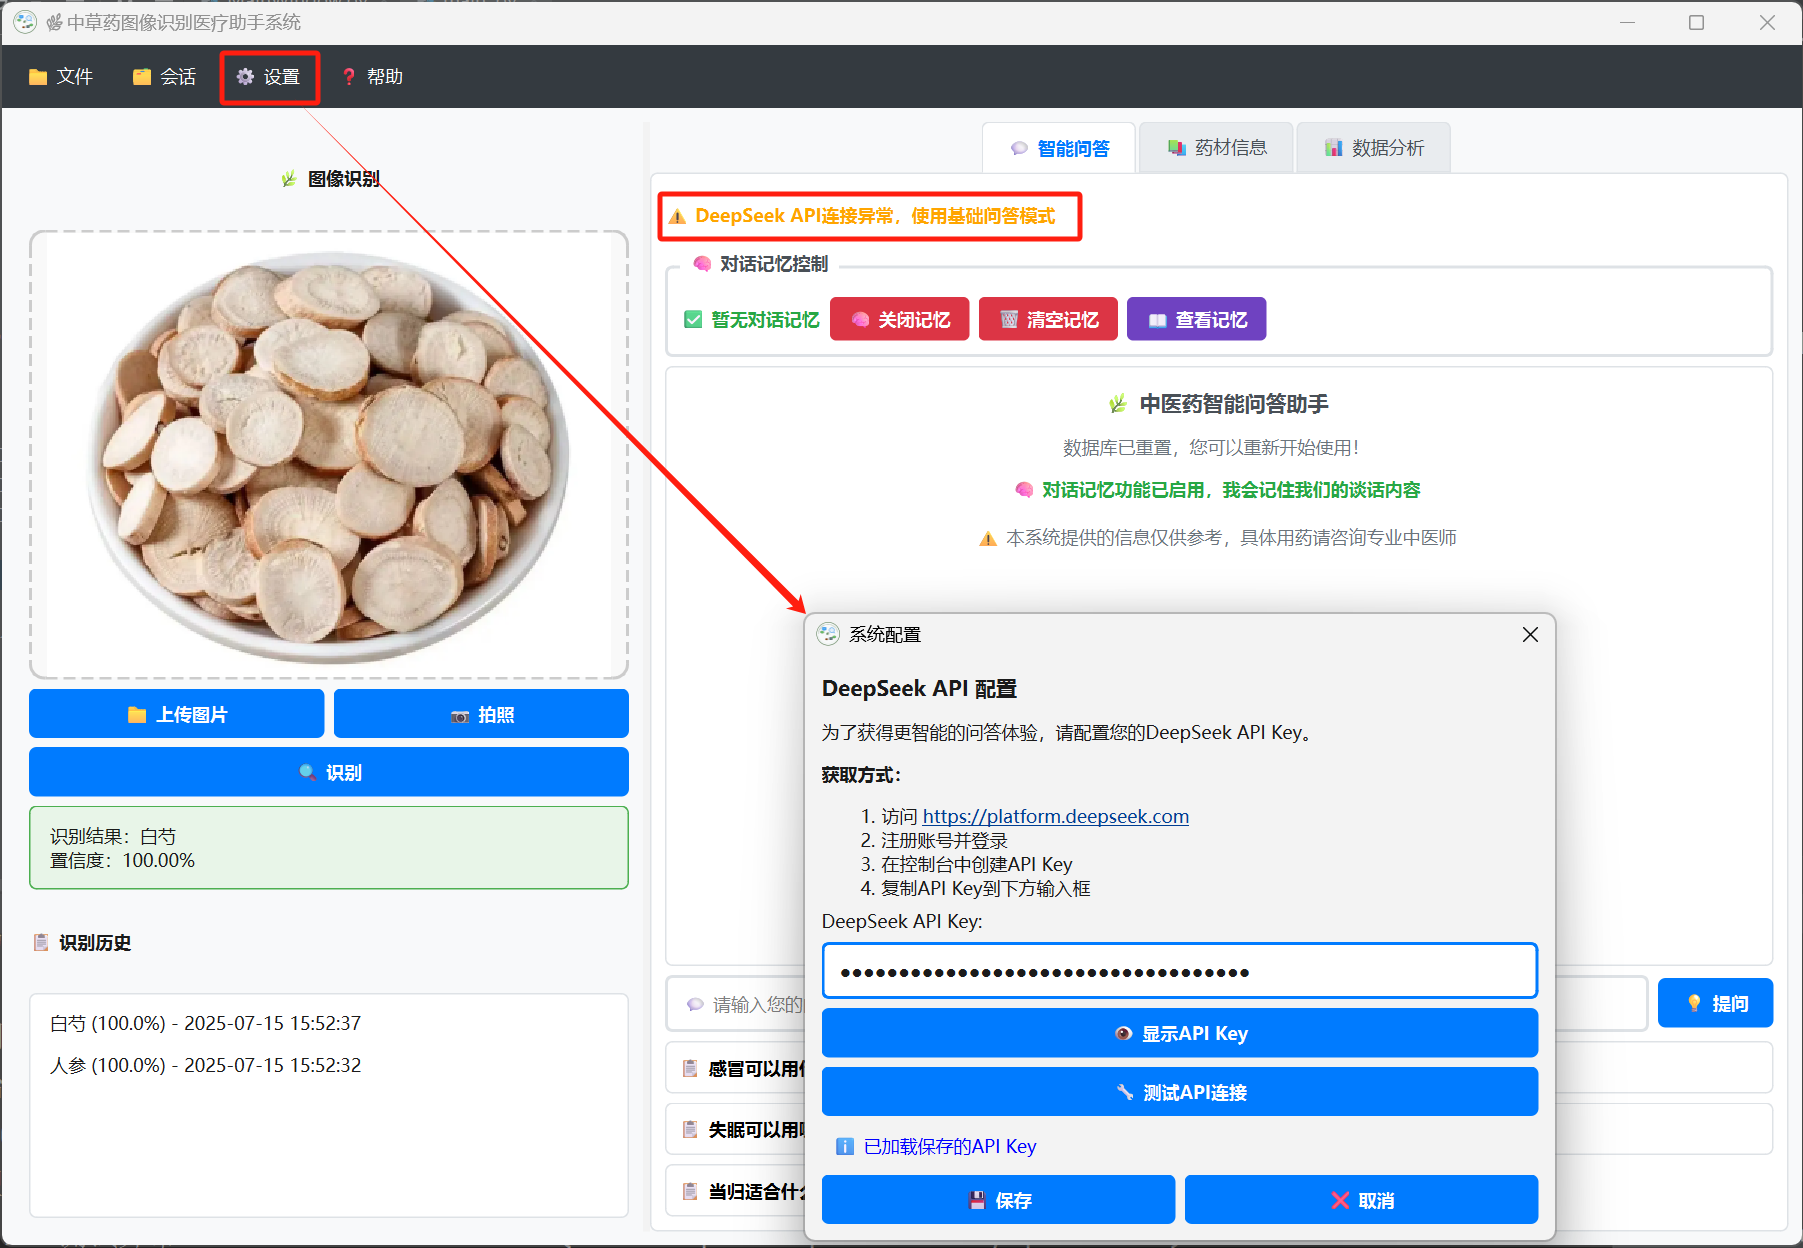1803x1248 pixels.
Task: Click the 查看记忆 button
Action: coord(1196,319)
